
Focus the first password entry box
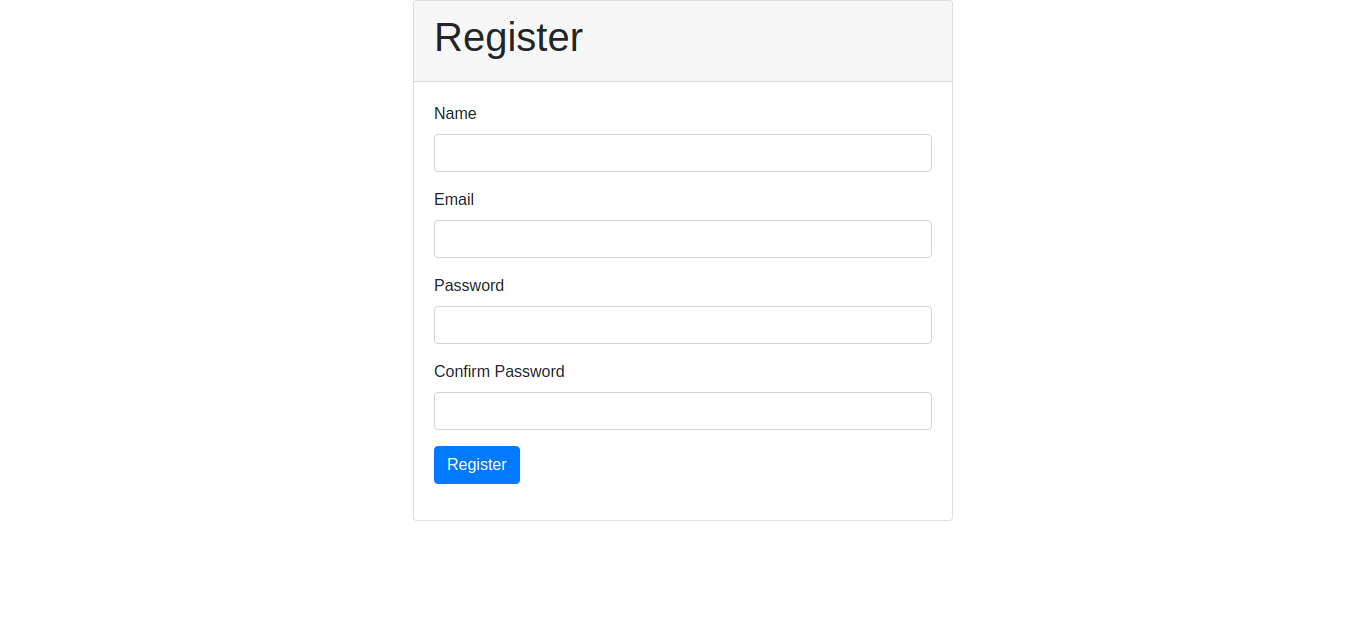point(682,325)
